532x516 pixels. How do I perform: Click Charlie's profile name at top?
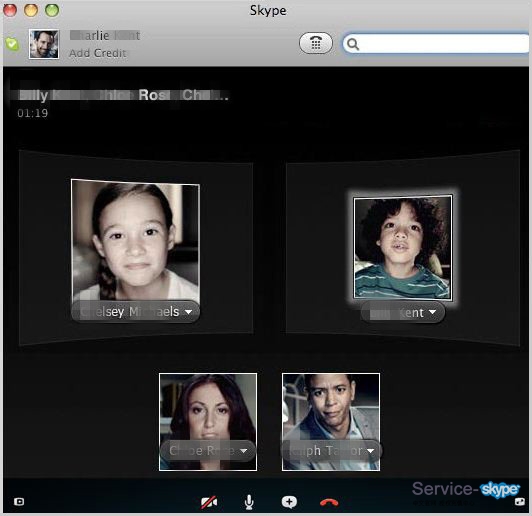pos(105,35)
